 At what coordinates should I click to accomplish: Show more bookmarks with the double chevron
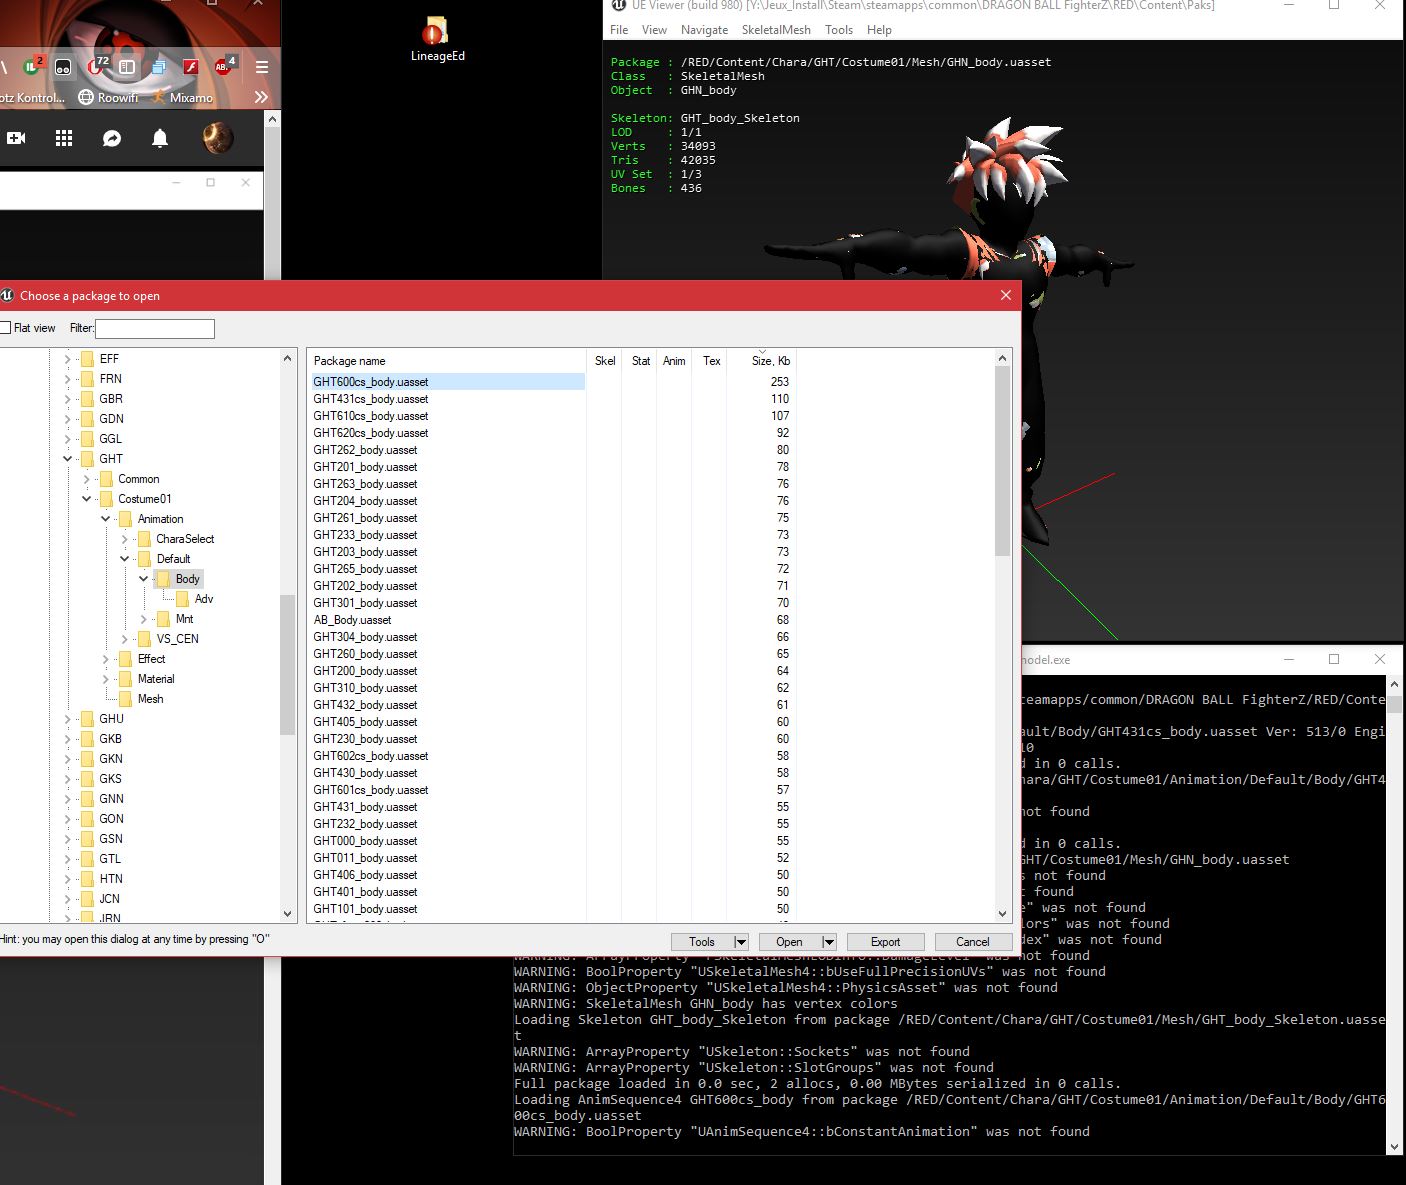261,97
